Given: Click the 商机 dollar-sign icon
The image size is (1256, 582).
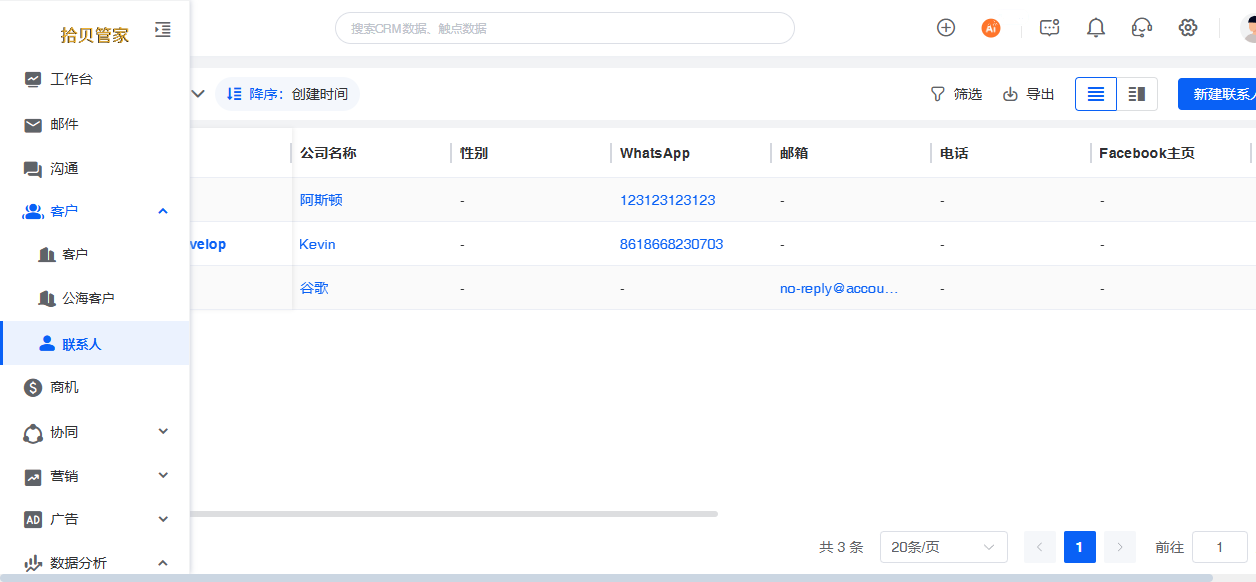Looking at the screenshot, I should pos(33,388).
